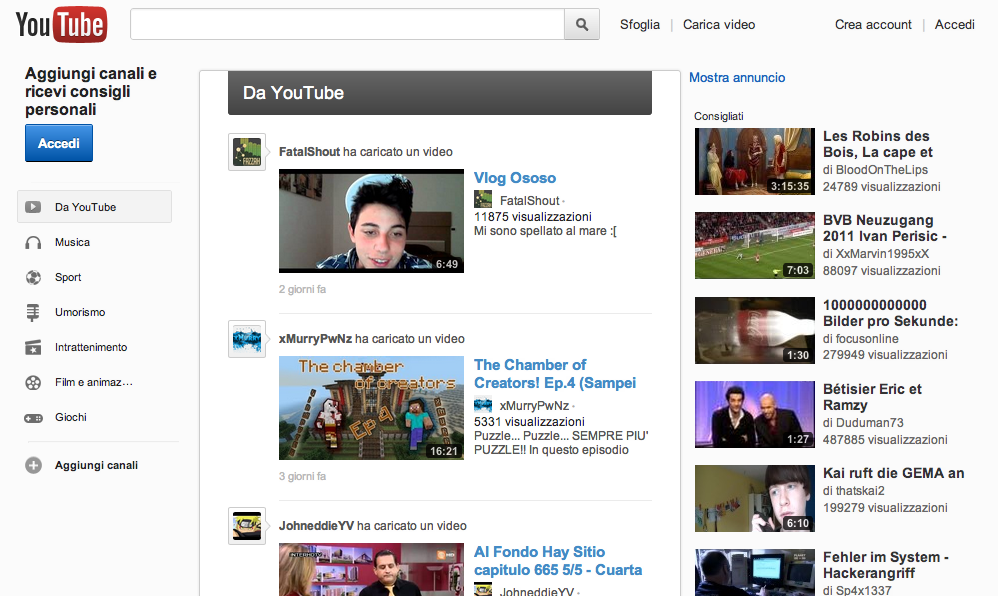The width and height of the screenshot is (998, 596).
Task: Click the Sport ball icon
Action: [33, 278]
